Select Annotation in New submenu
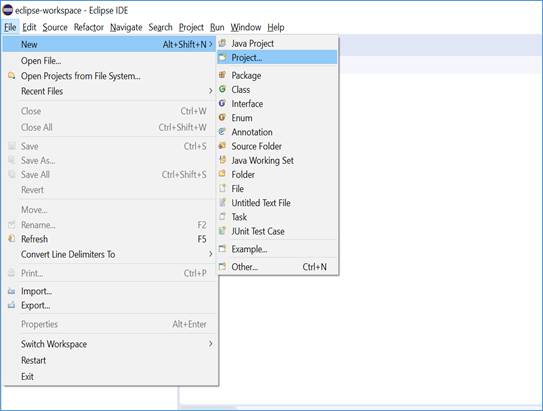This screenshot has width=543, height=411. point(277,132)
